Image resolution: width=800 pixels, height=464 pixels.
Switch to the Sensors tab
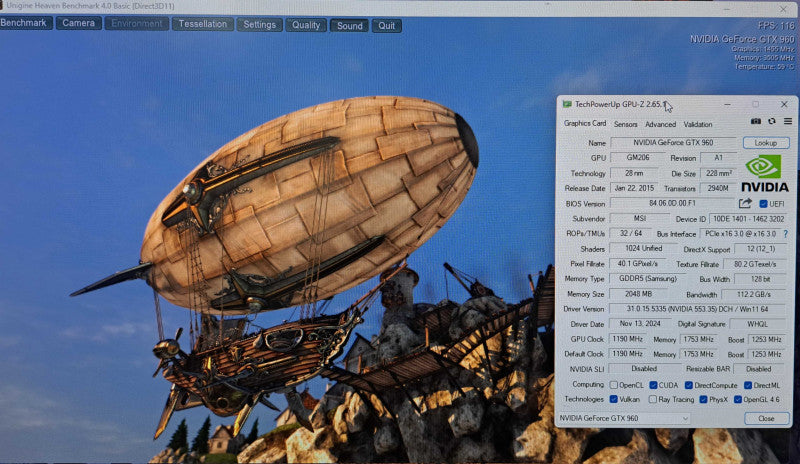pyautogui.click(x=626, y=124)
